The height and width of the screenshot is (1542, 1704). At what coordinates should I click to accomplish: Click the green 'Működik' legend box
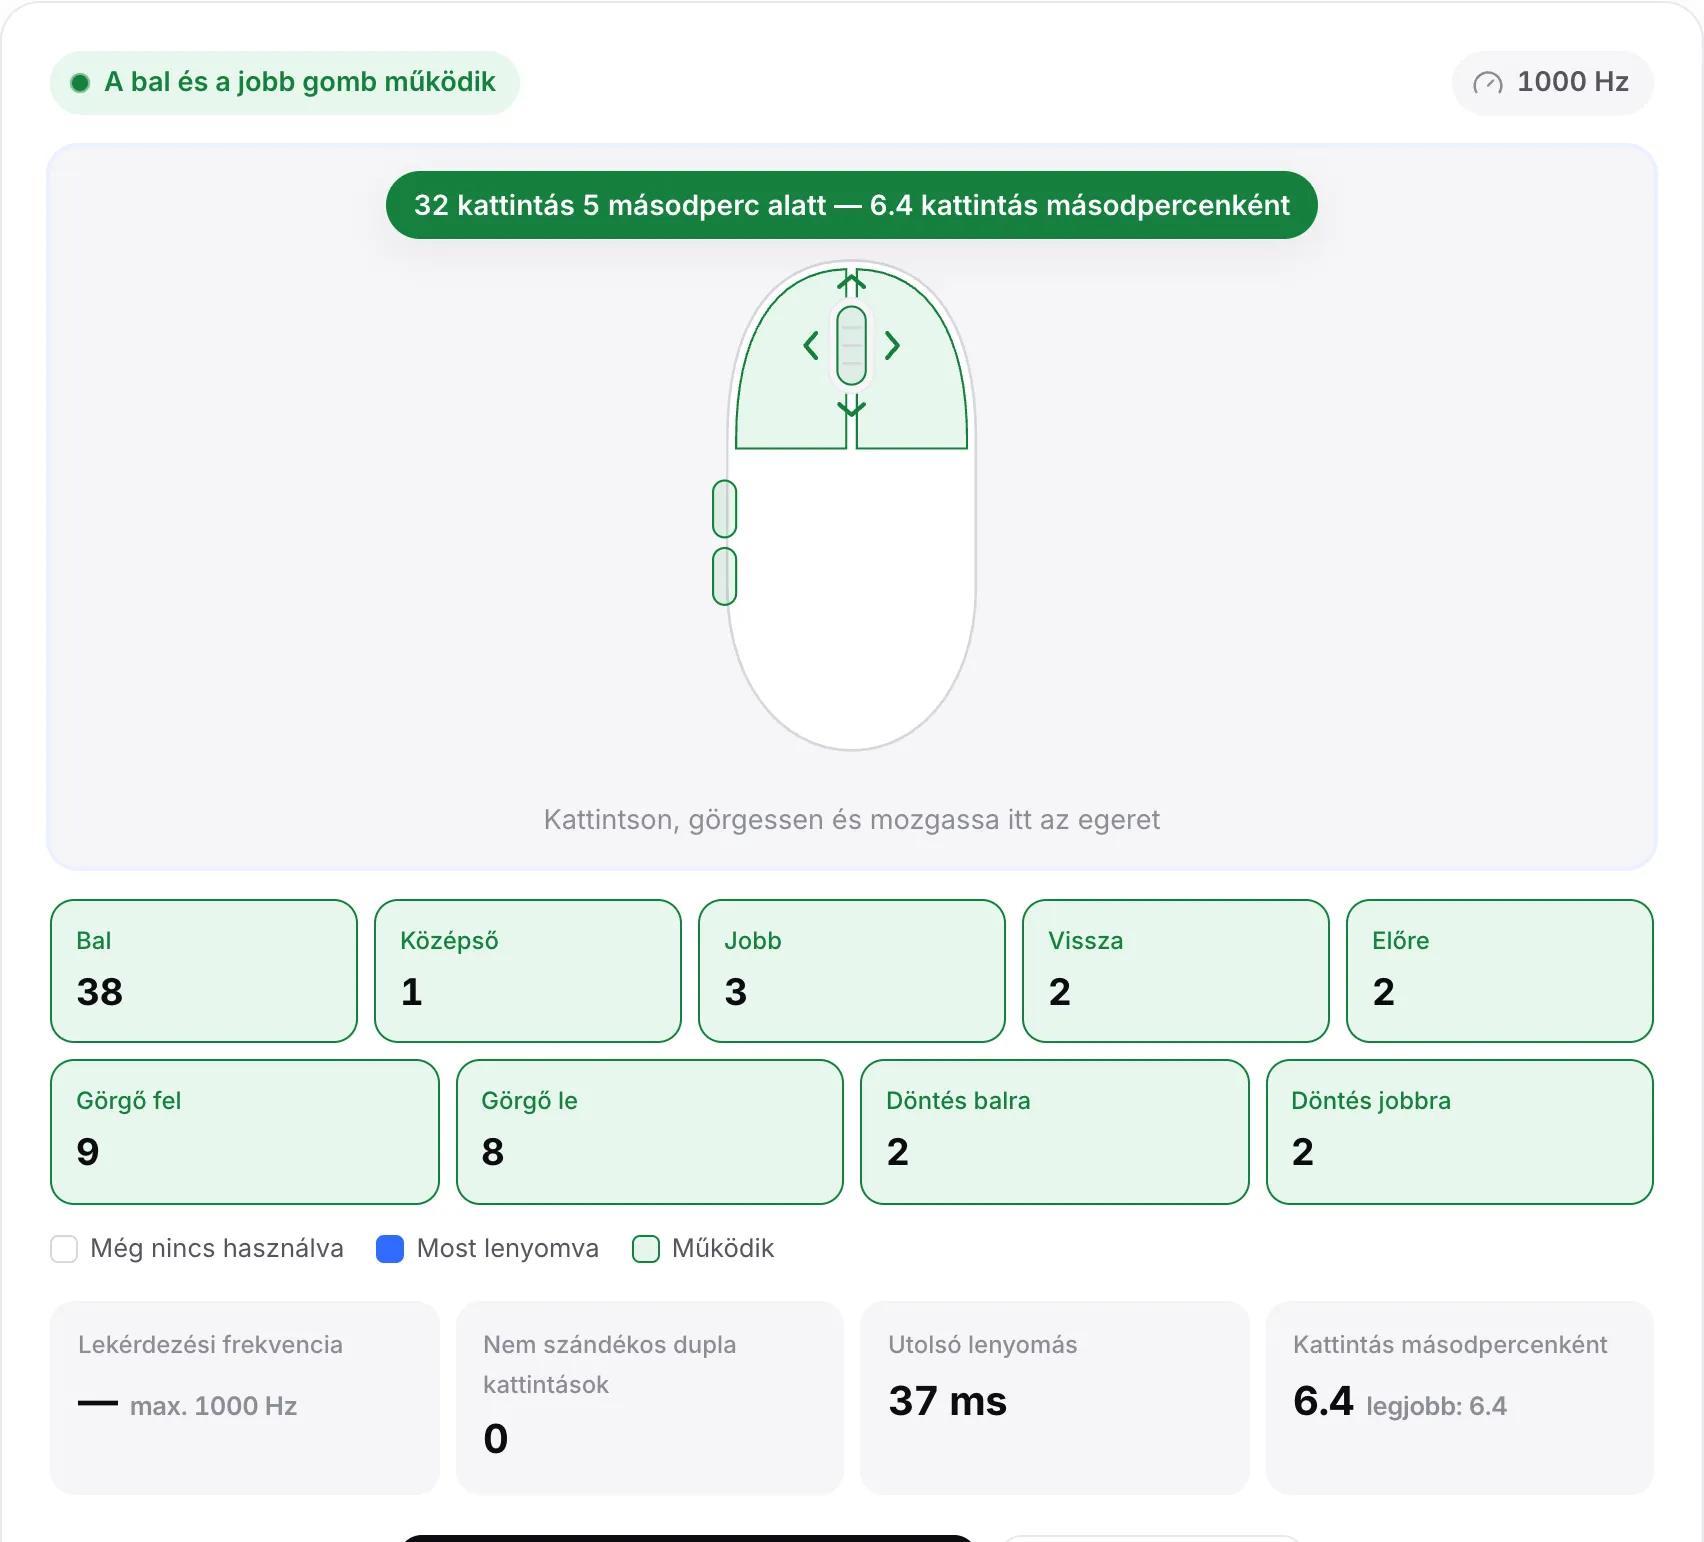point(646,1249)
